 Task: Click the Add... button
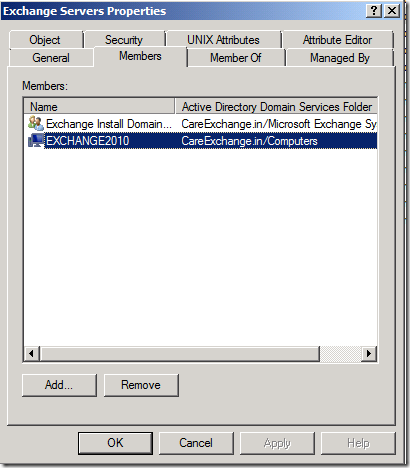(59, 385)
